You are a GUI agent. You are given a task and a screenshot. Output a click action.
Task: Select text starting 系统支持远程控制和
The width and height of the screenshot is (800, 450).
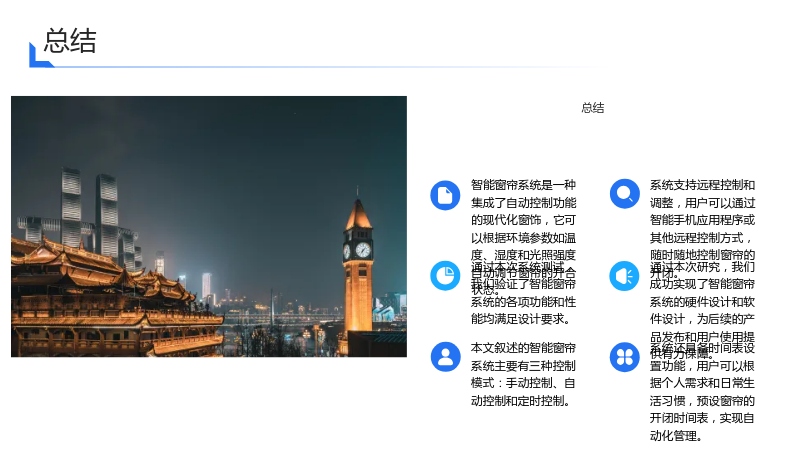702,229
